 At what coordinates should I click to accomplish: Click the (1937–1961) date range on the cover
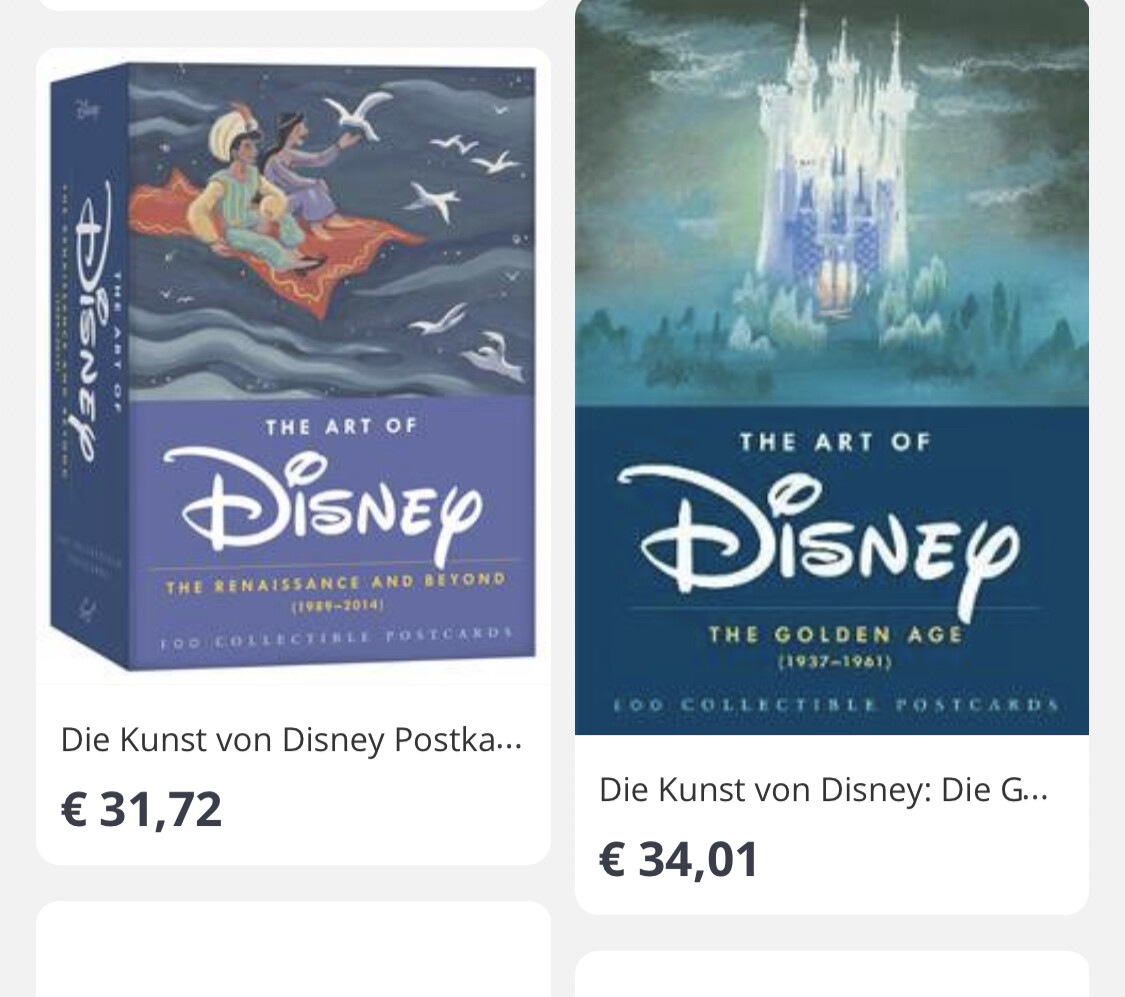(x=833, y=661)
